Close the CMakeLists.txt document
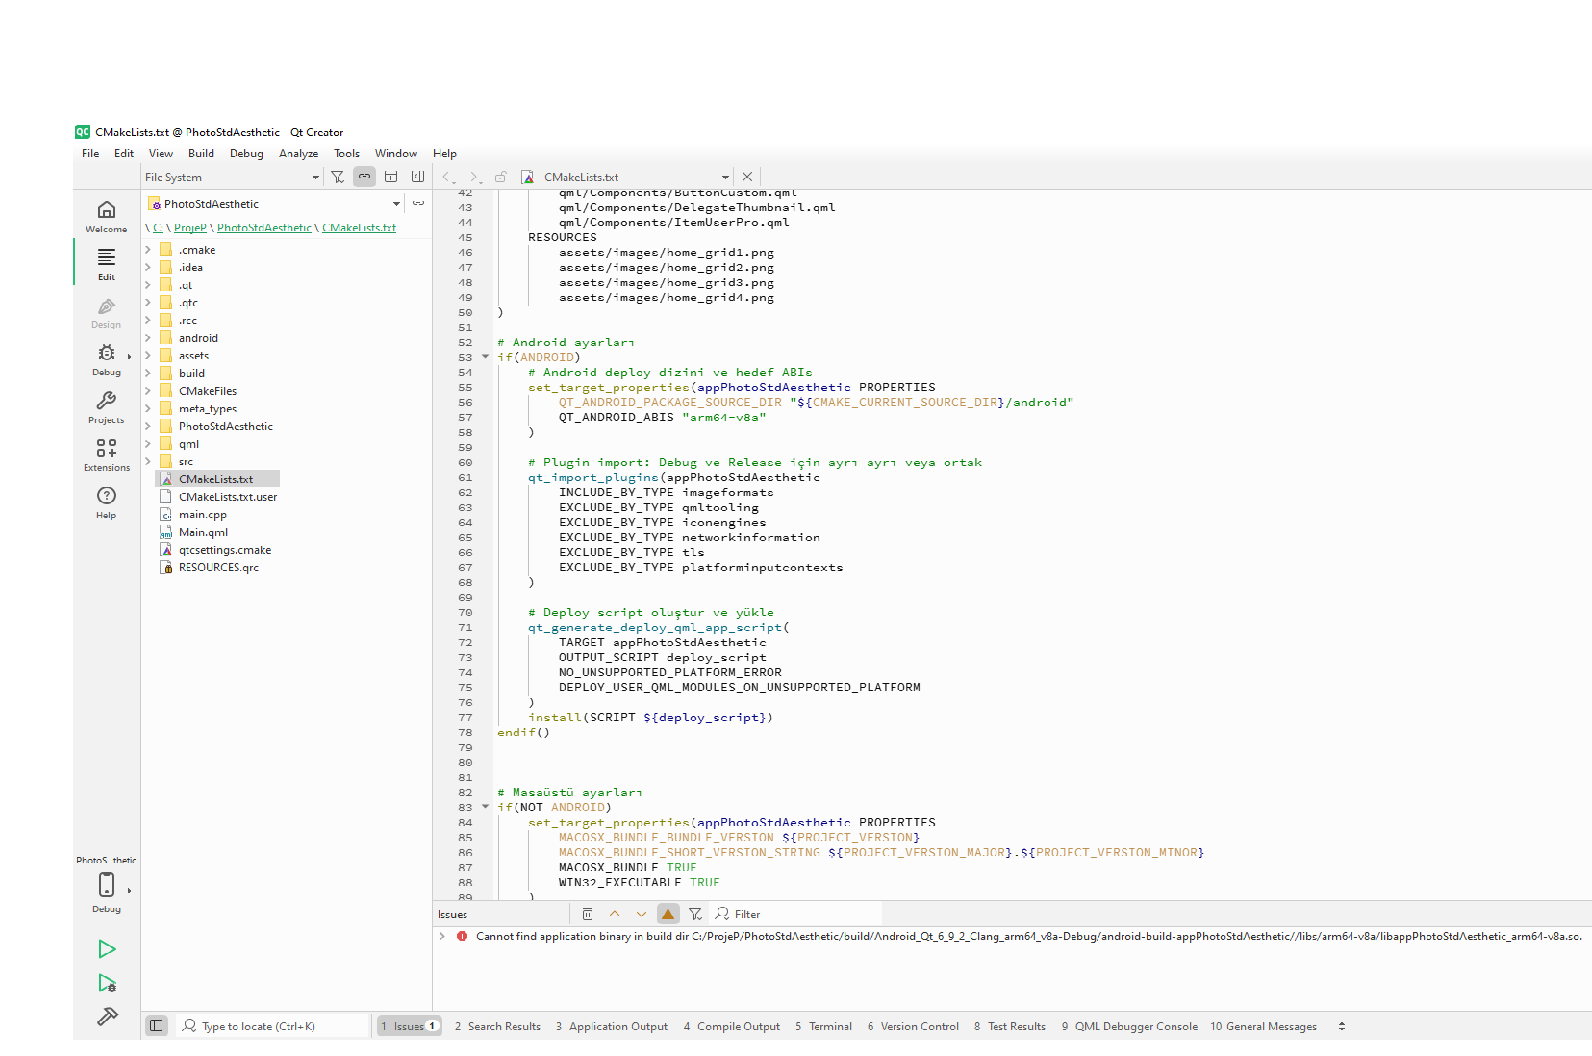 [747, 177]
